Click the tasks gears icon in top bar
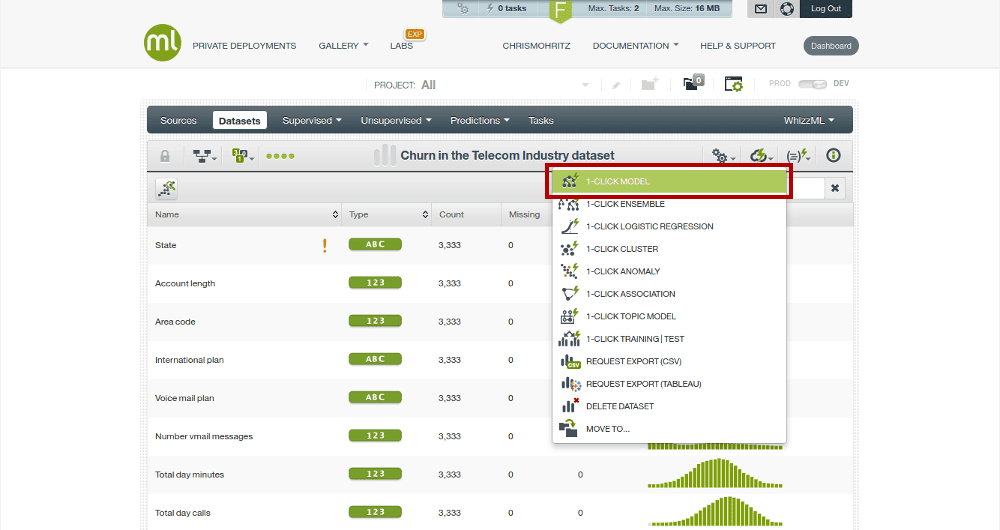The width and height of the screenshot is (1000, 530). tap(463, 8)
